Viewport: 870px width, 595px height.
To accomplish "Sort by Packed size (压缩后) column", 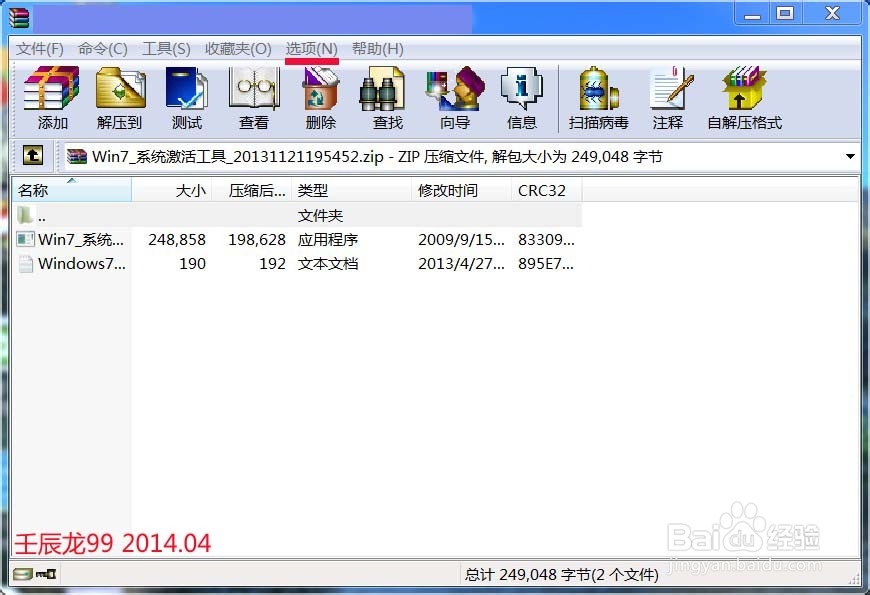I will (251, 190).
